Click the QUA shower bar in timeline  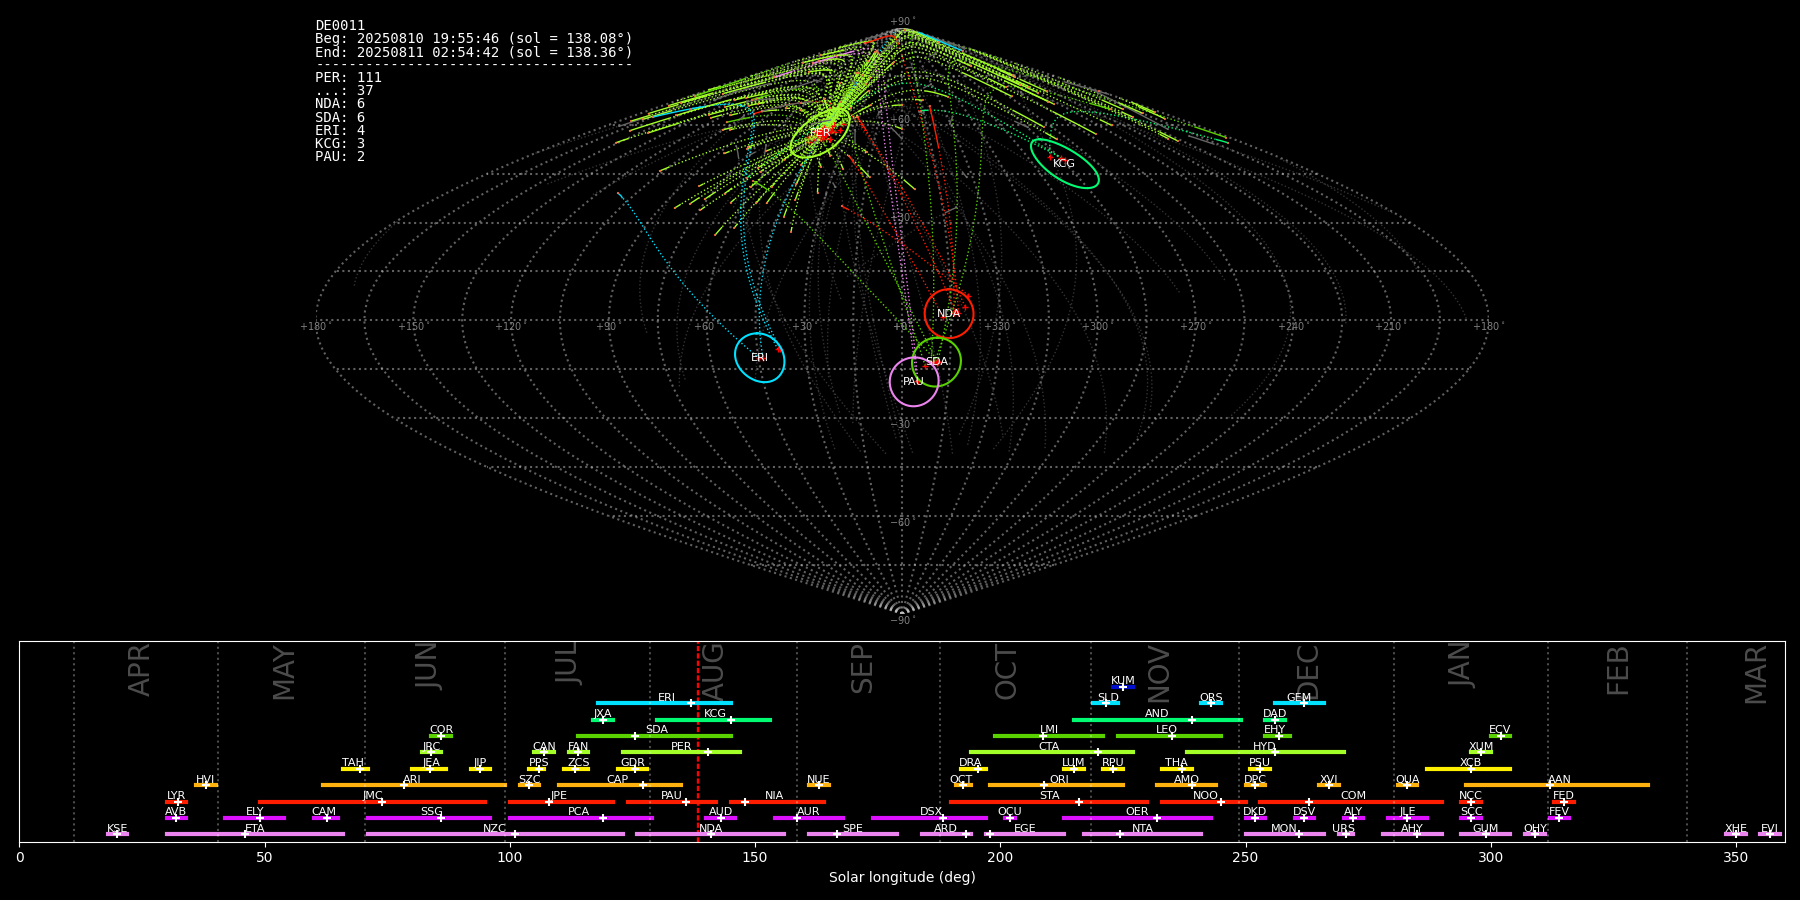[1407, 785]
